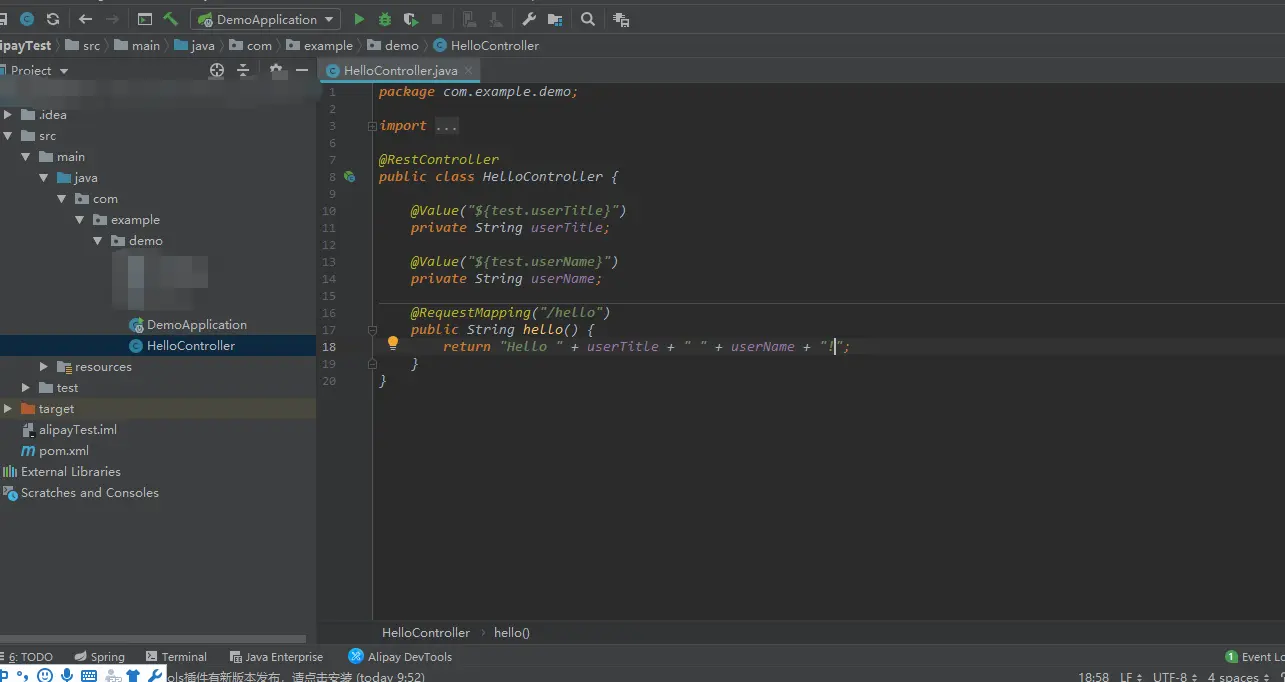The width and height of the screenshot is (1285, 682).
Task: Build project using the hammer icon
Action: (171, 19)
